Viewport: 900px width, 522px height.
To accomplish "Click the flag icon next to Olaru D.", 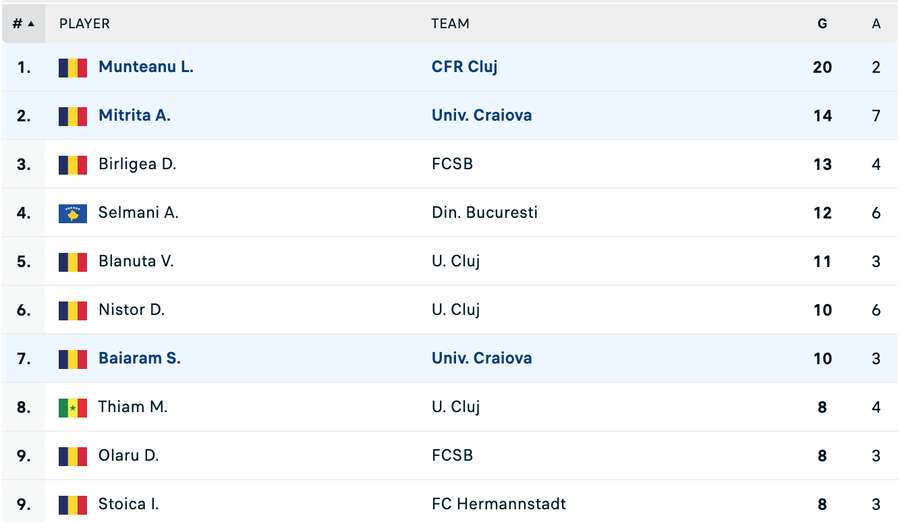I will click(x=73, y=457).
